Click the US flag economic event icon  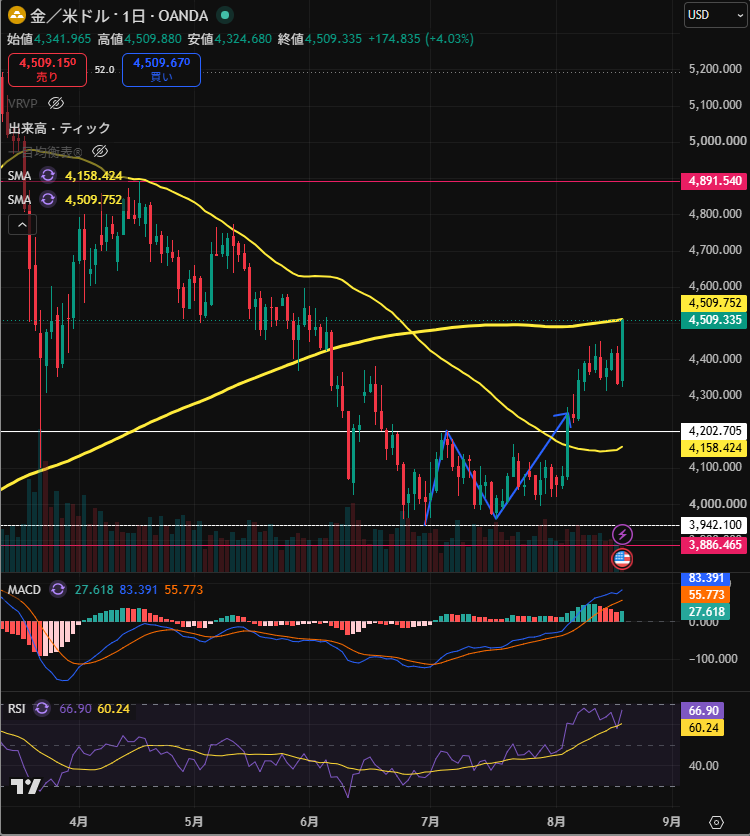[x=622, y=559]
